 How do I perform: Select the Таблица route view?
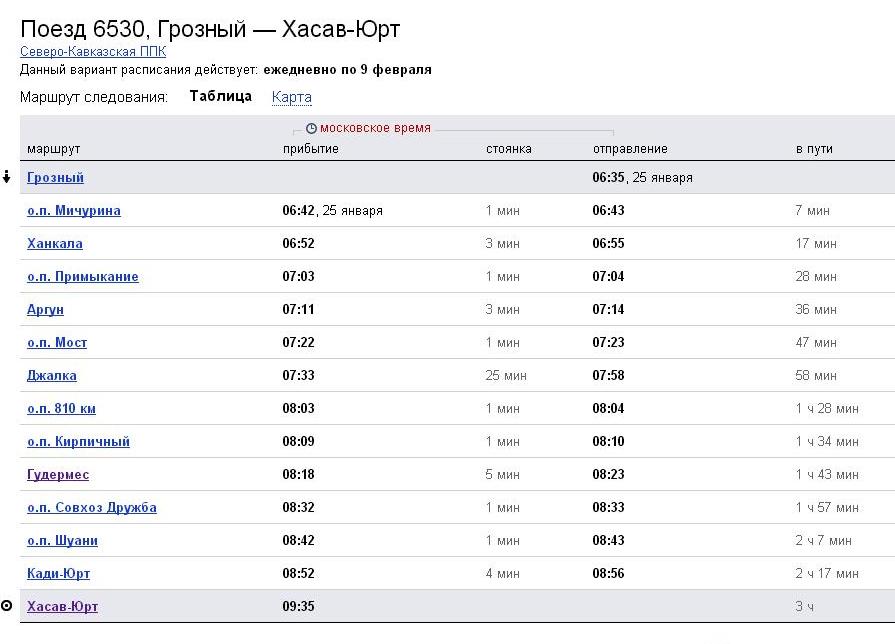(220, 97)
